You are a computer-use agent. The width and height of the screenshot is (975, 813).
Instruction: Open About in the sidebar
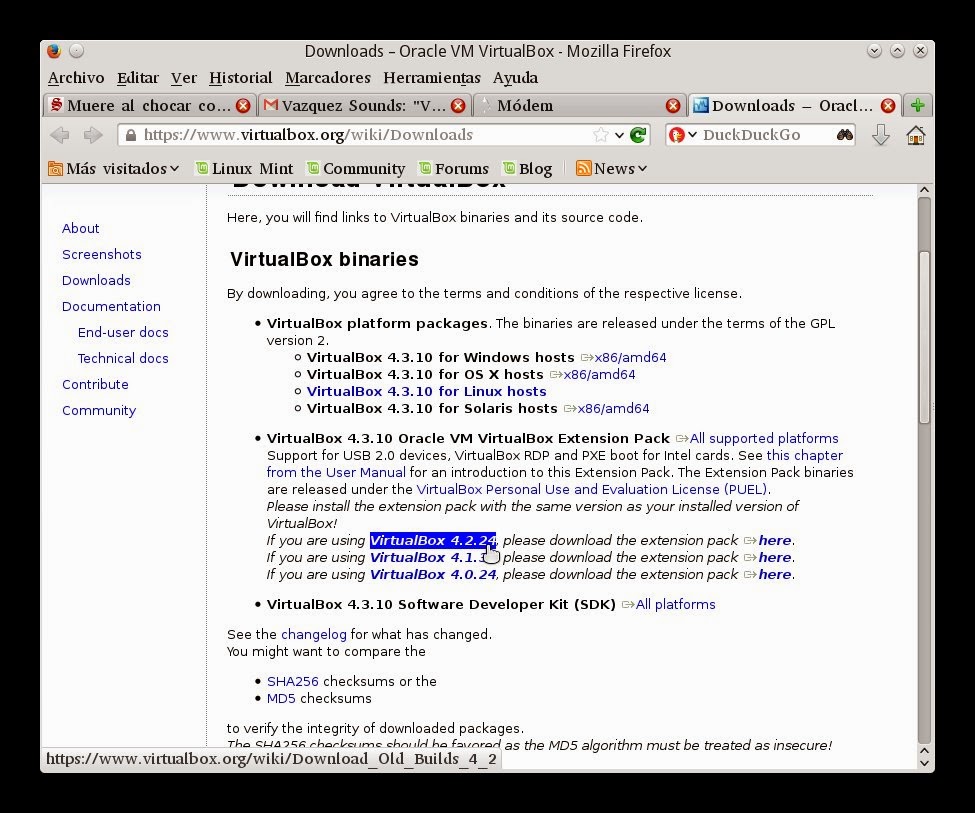click(x=80, y=228)
